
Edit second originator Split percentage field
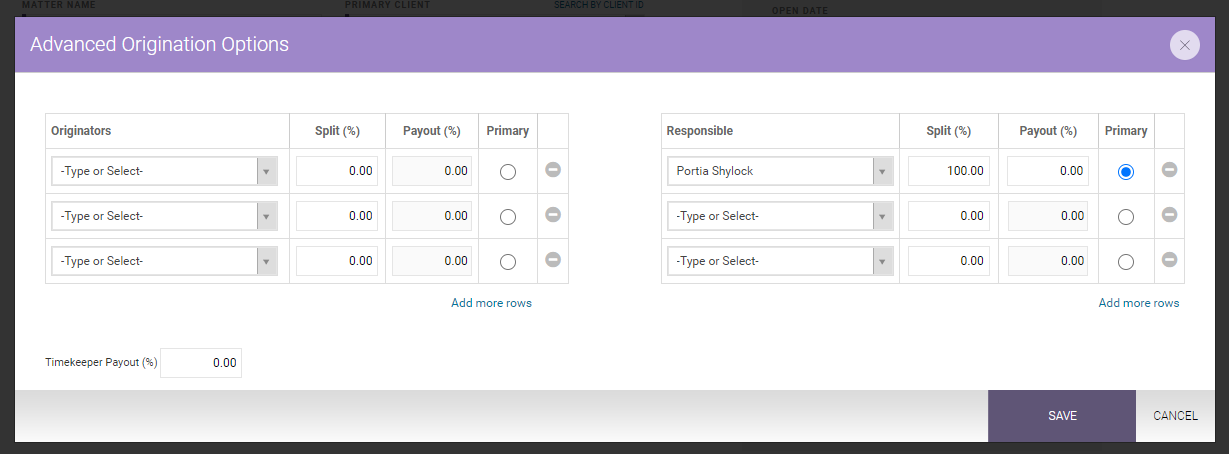337,216
